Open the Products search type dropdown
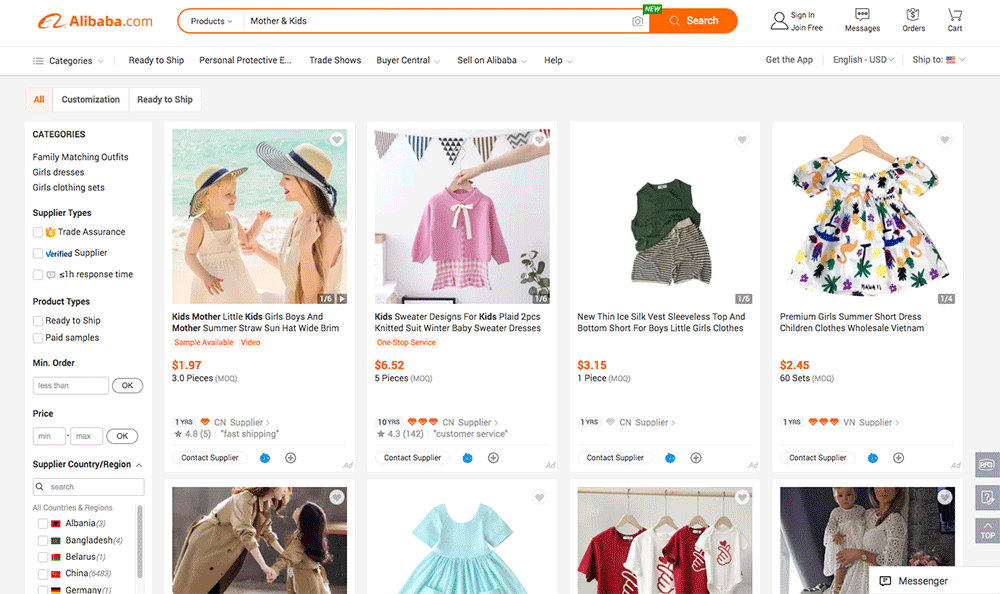1000x594 pixels. coord(211,21)
